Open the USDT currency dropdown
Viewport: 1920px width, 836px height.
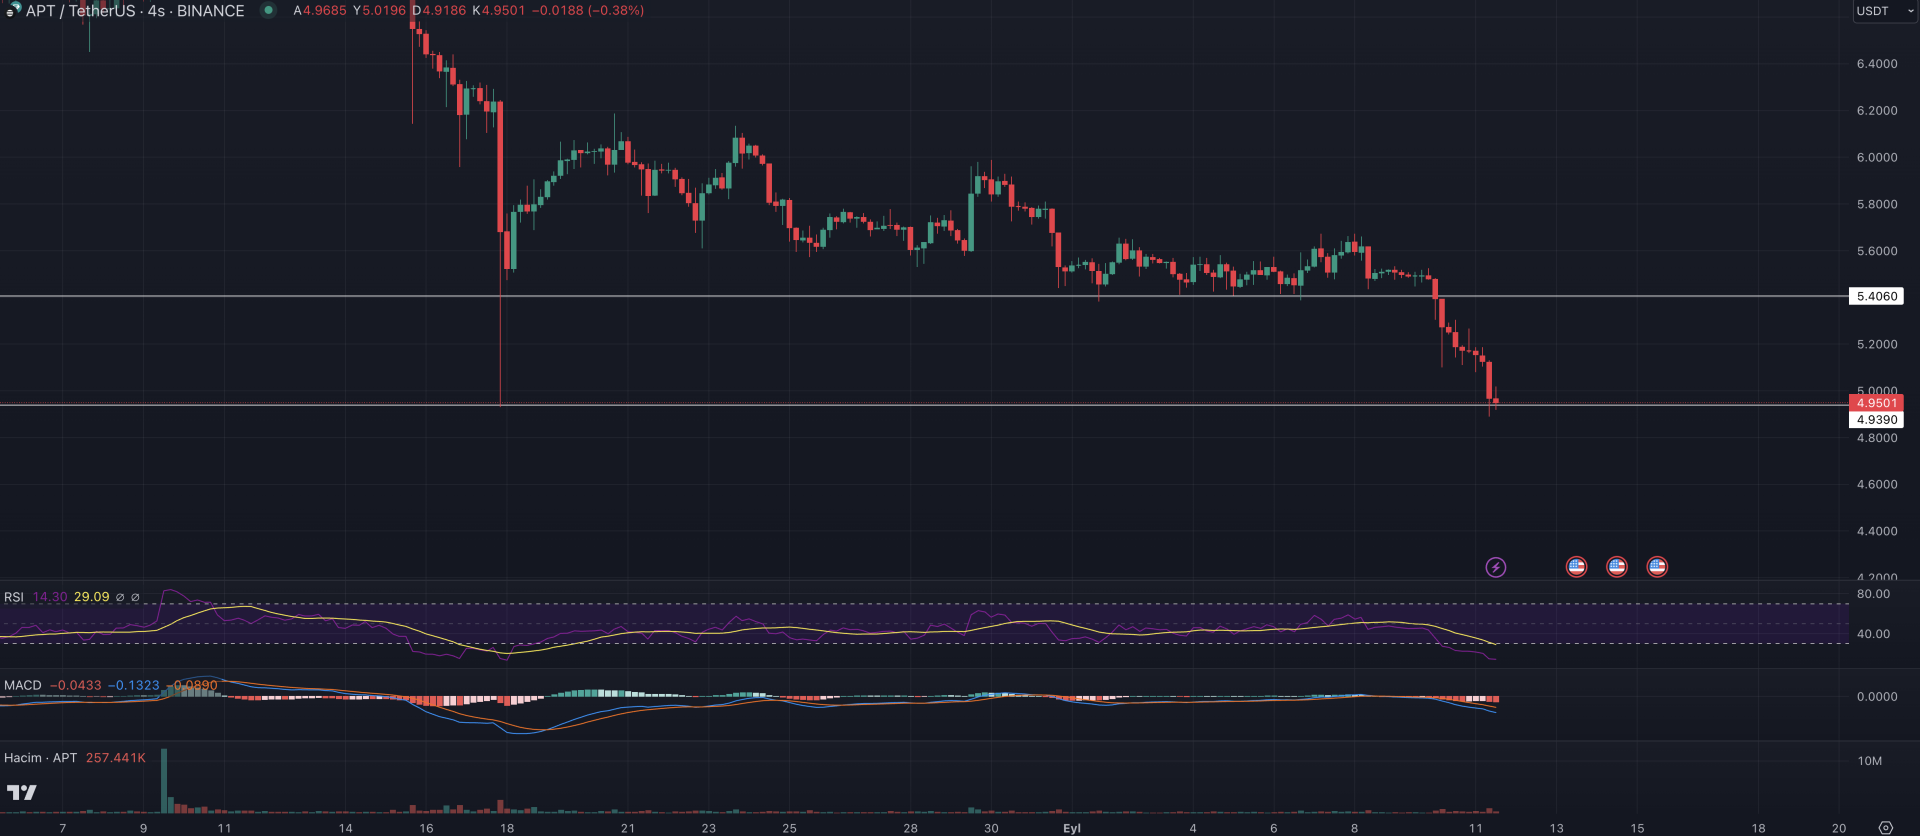1883,11
